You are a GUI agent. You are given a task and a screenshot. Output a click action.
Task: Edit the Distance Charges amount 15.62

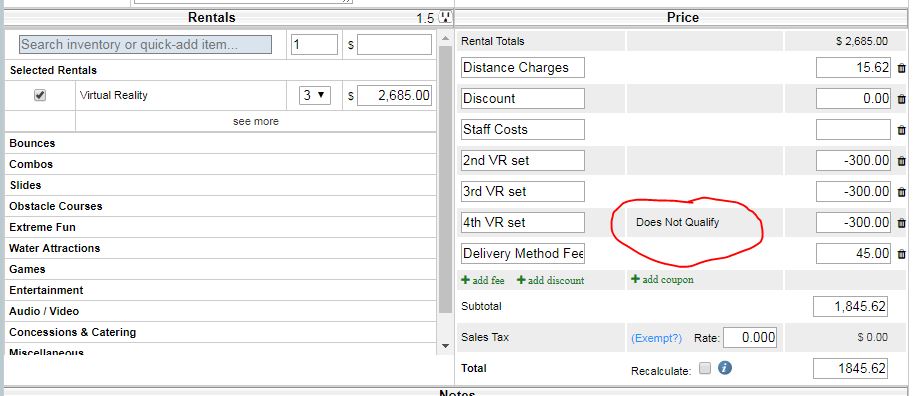pyautogui.click(x=853, y=68)
